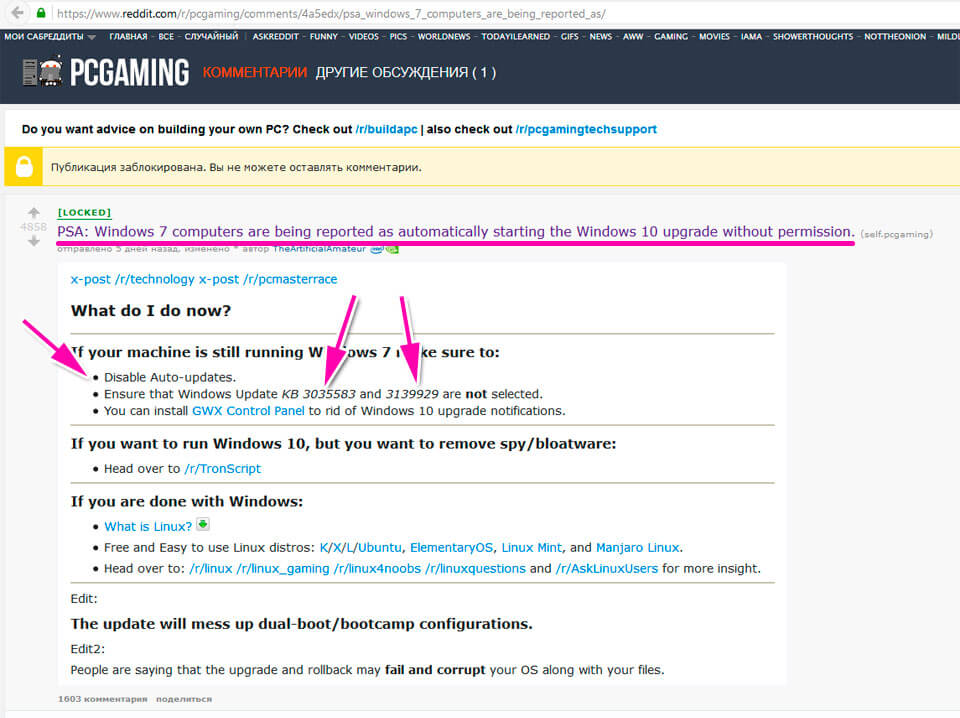This screenshot has width=960, height=718.
Task: Click the поделиться share link
Action: 184,698
